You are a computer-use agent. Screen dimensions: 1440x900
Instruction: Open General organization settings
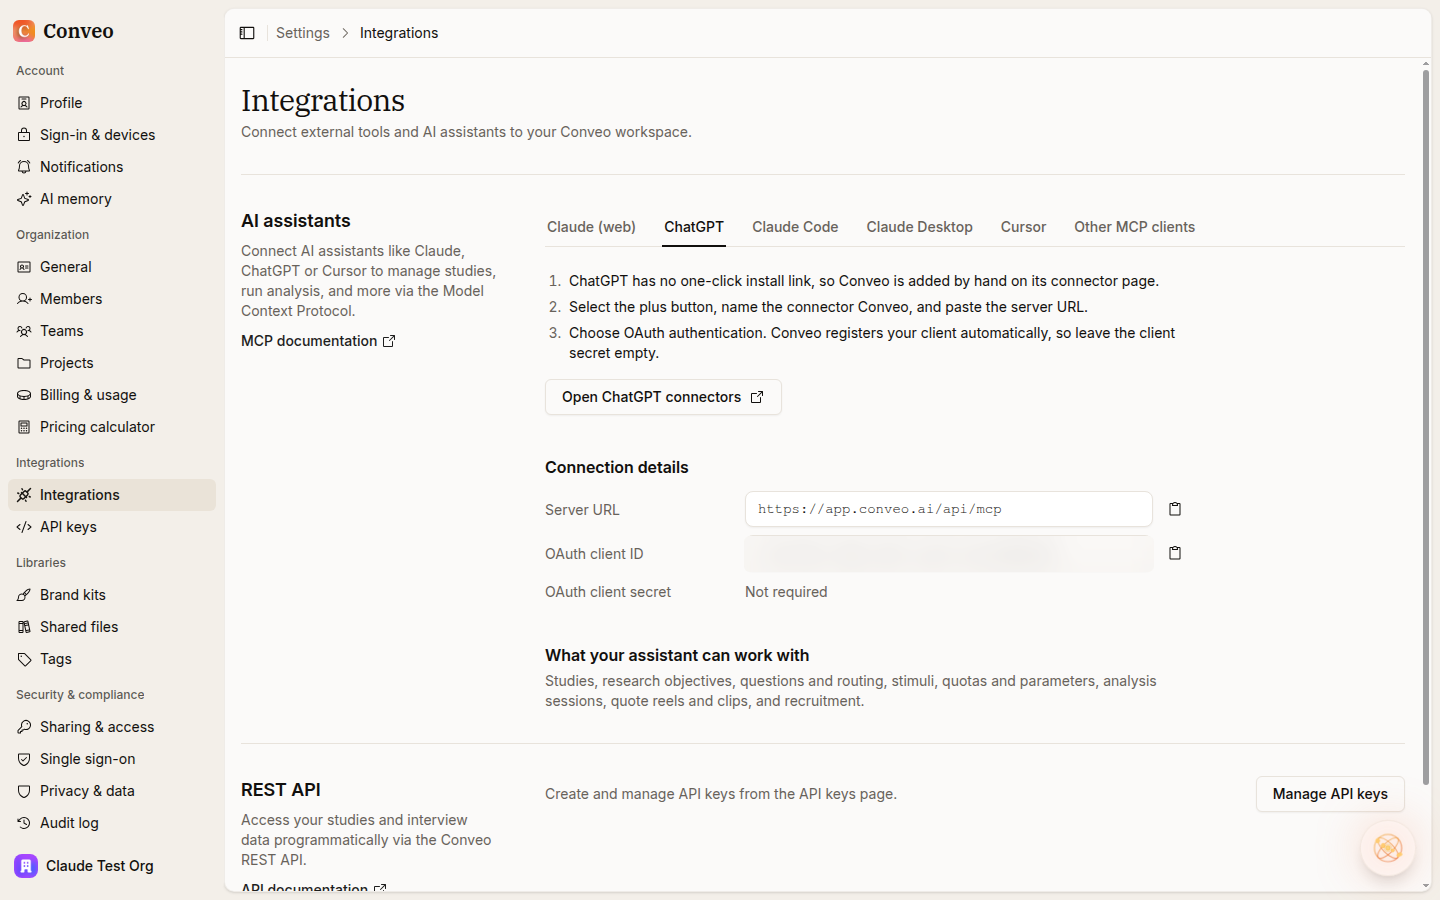pyautogui.click(x=112, y=267)
